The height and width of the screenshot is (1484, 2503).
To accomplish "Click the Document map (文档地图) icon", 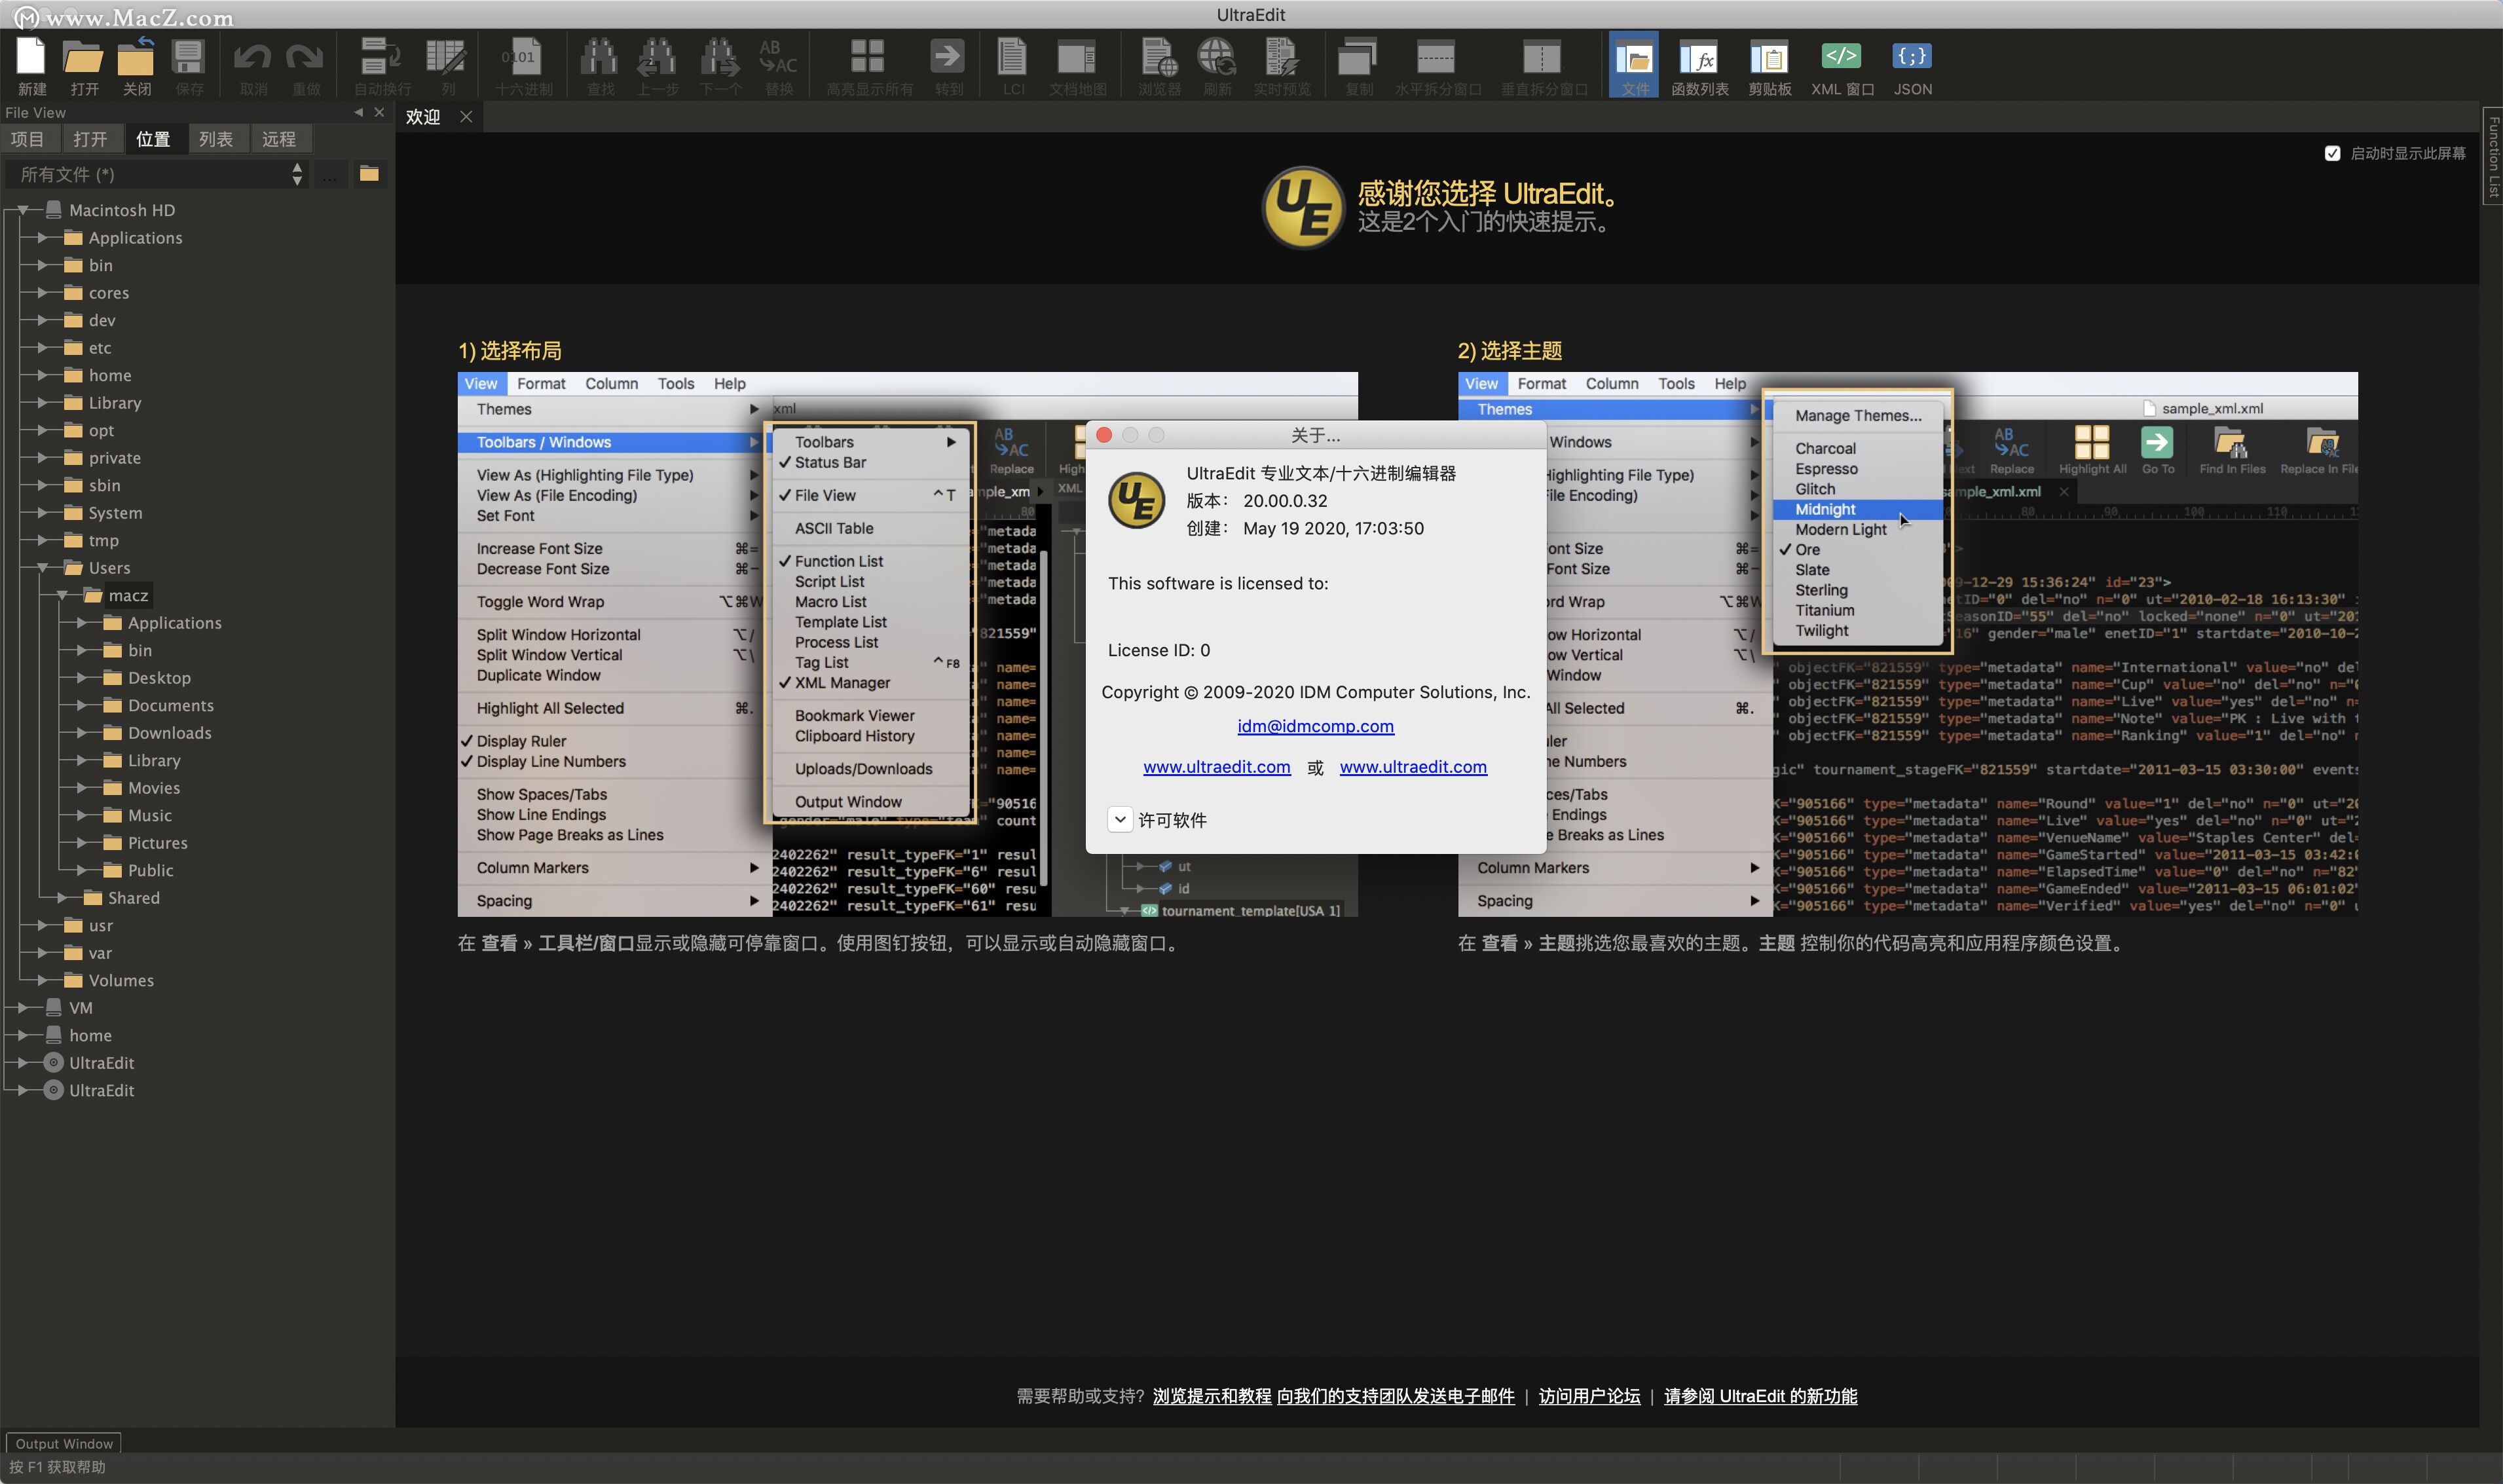I will point(1076,58).
